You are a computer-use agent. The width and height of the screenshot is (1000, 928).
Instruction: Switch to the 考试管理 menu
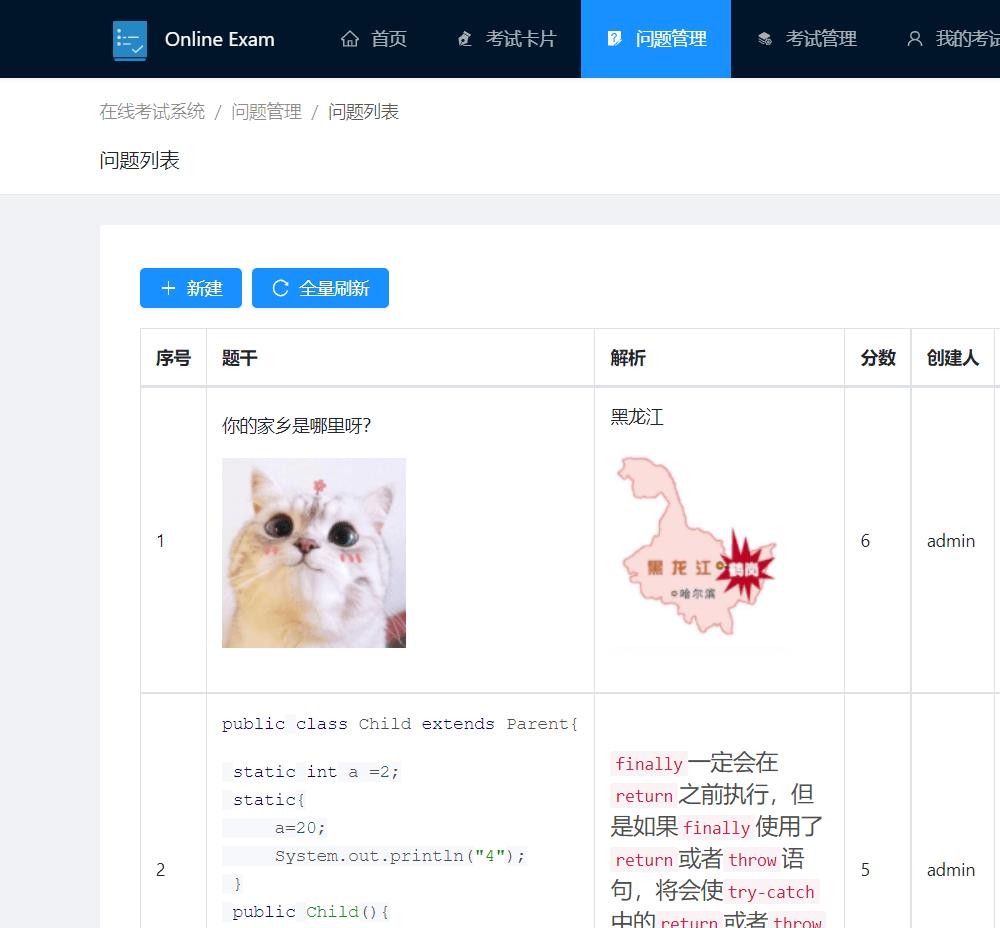821,39
